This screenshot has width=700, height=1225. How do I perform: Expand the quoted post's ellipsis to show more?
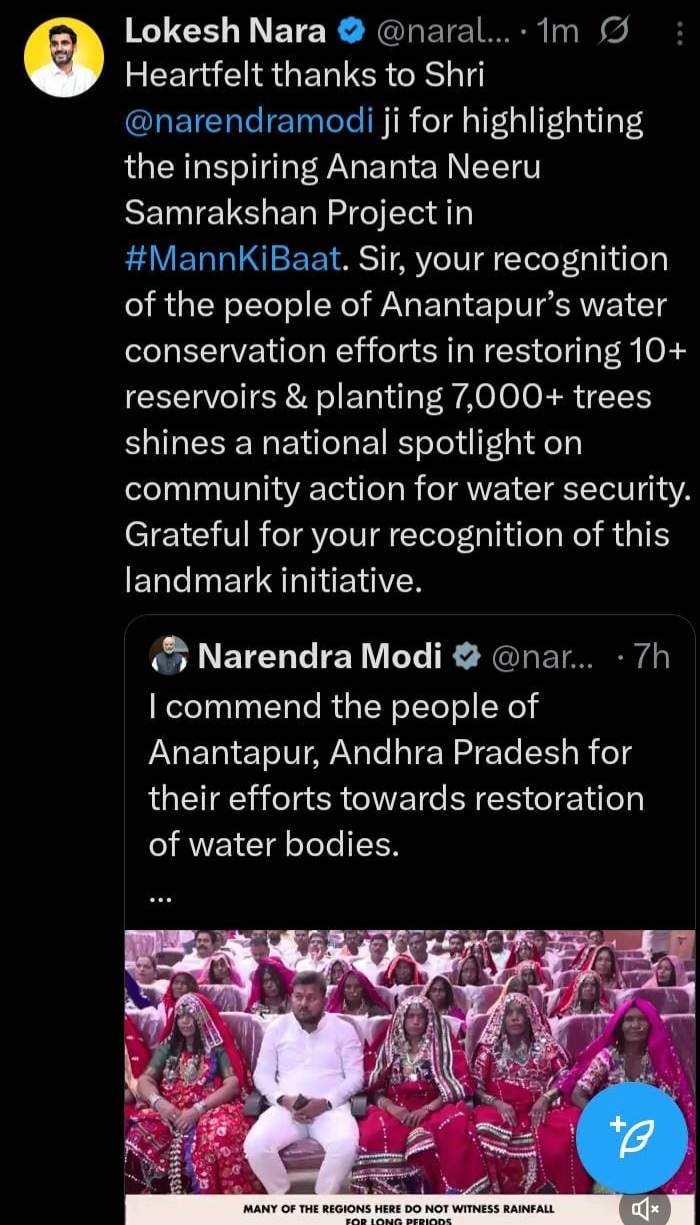coord(160,895)
